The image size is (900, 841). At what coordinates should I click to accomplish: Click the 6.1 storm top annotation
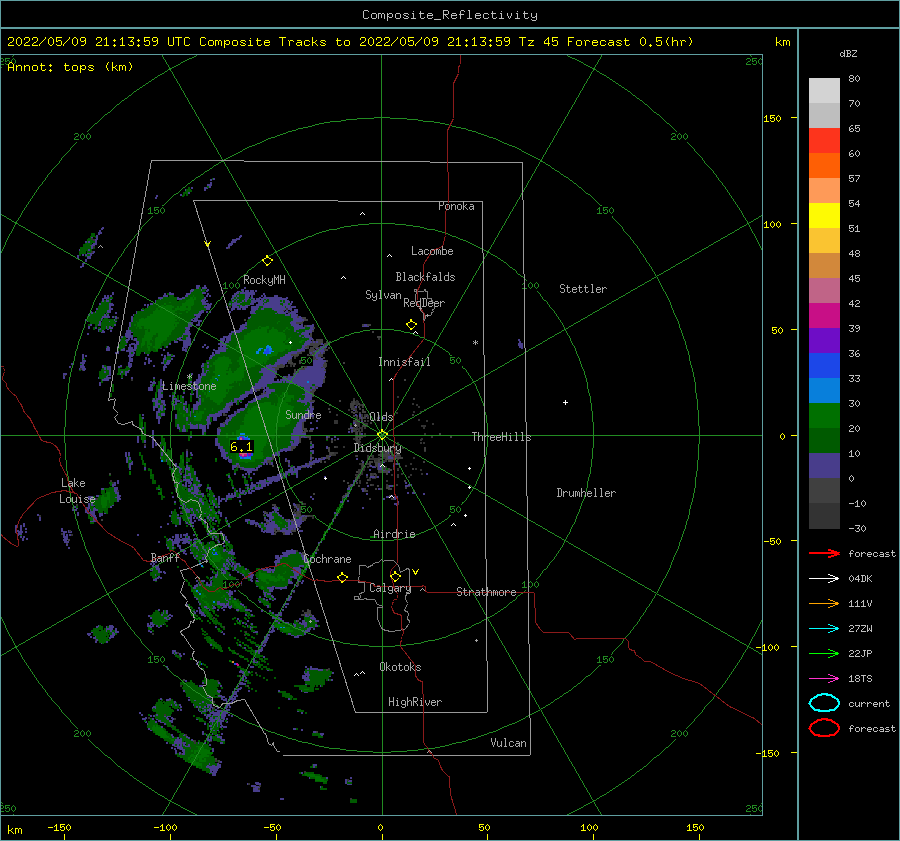pyautogui.click(x=241, y=447)
